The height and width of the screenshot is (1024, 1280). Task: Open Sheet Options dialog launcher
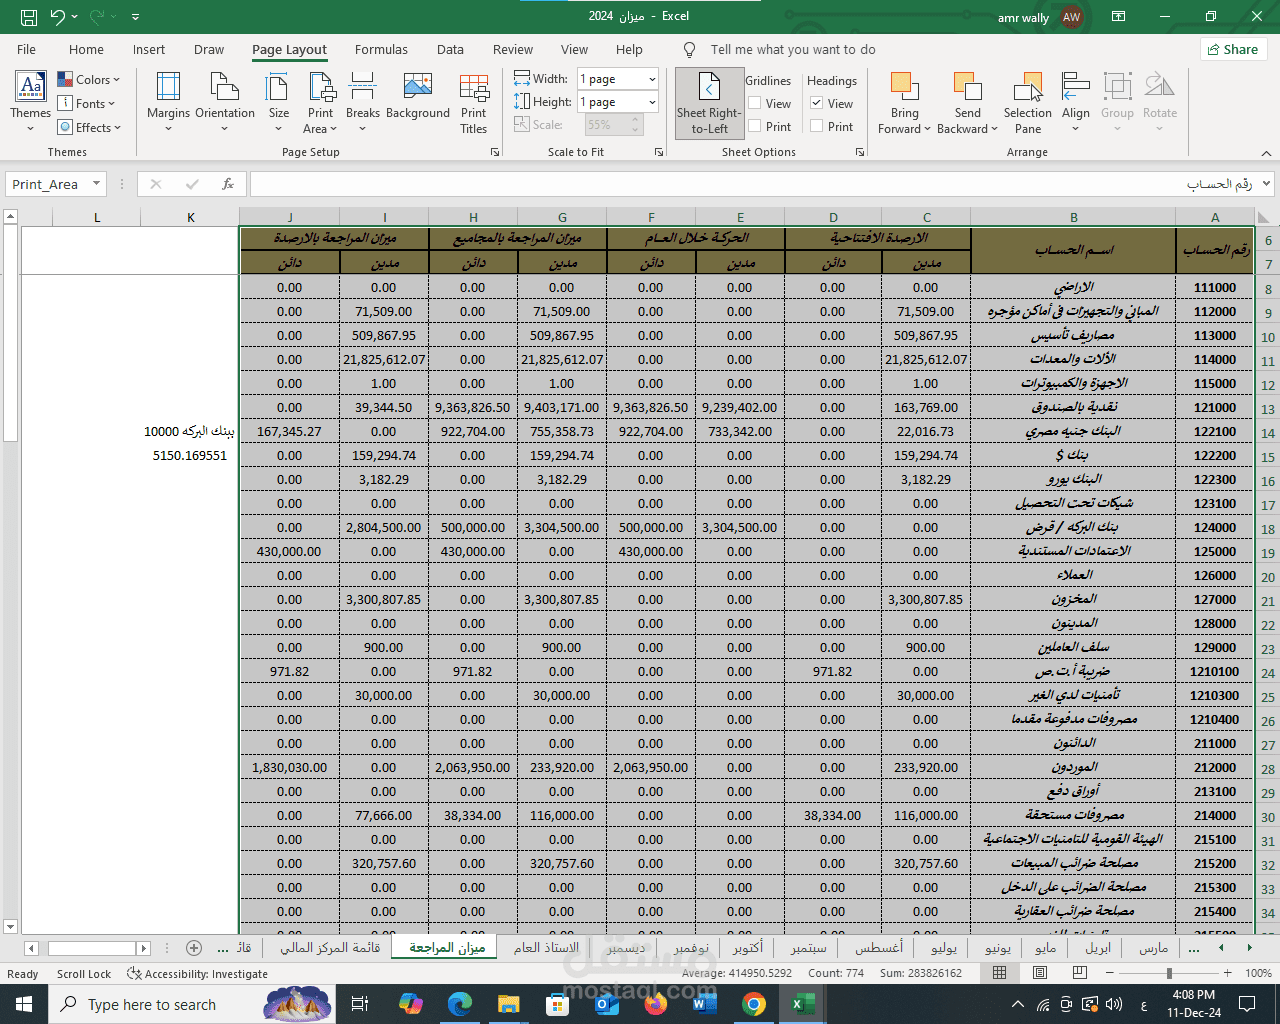860,152
